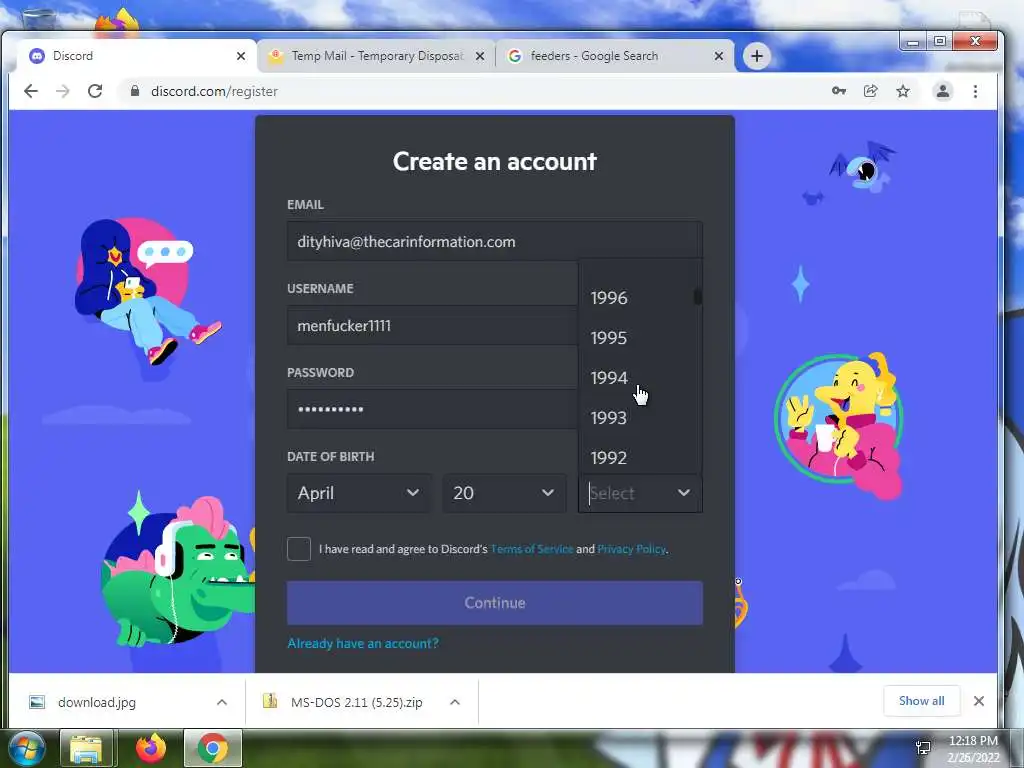Click the year Select dropdown
1024x768 pixels.
click(640, 493)
